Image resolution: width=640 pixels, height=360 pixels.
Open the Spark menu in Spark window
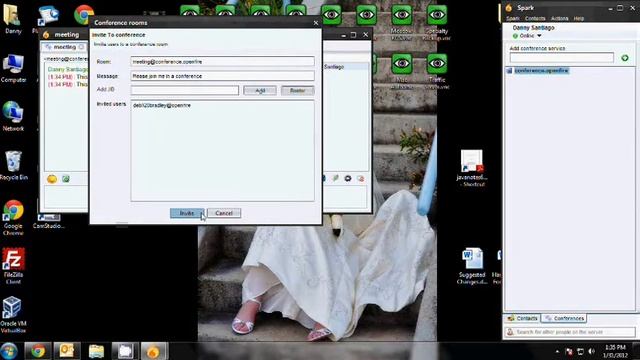tap(513, 18)
